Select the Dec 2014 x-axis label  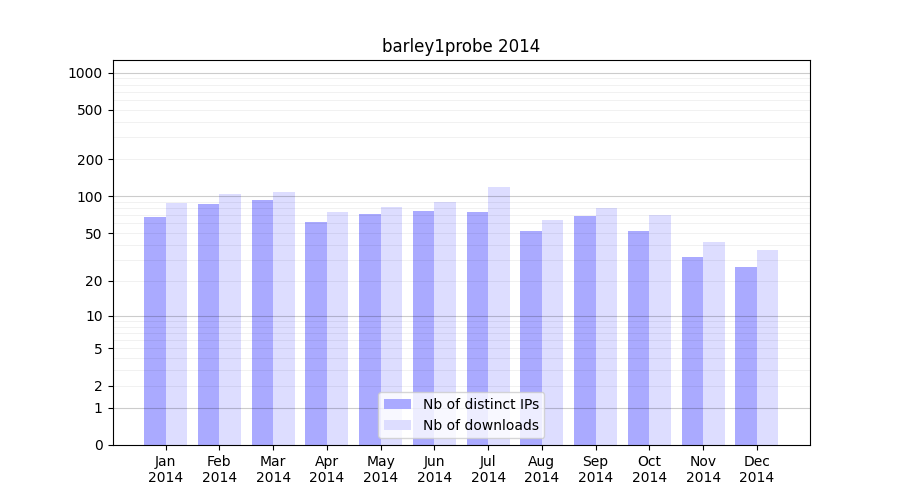point(757,469)
